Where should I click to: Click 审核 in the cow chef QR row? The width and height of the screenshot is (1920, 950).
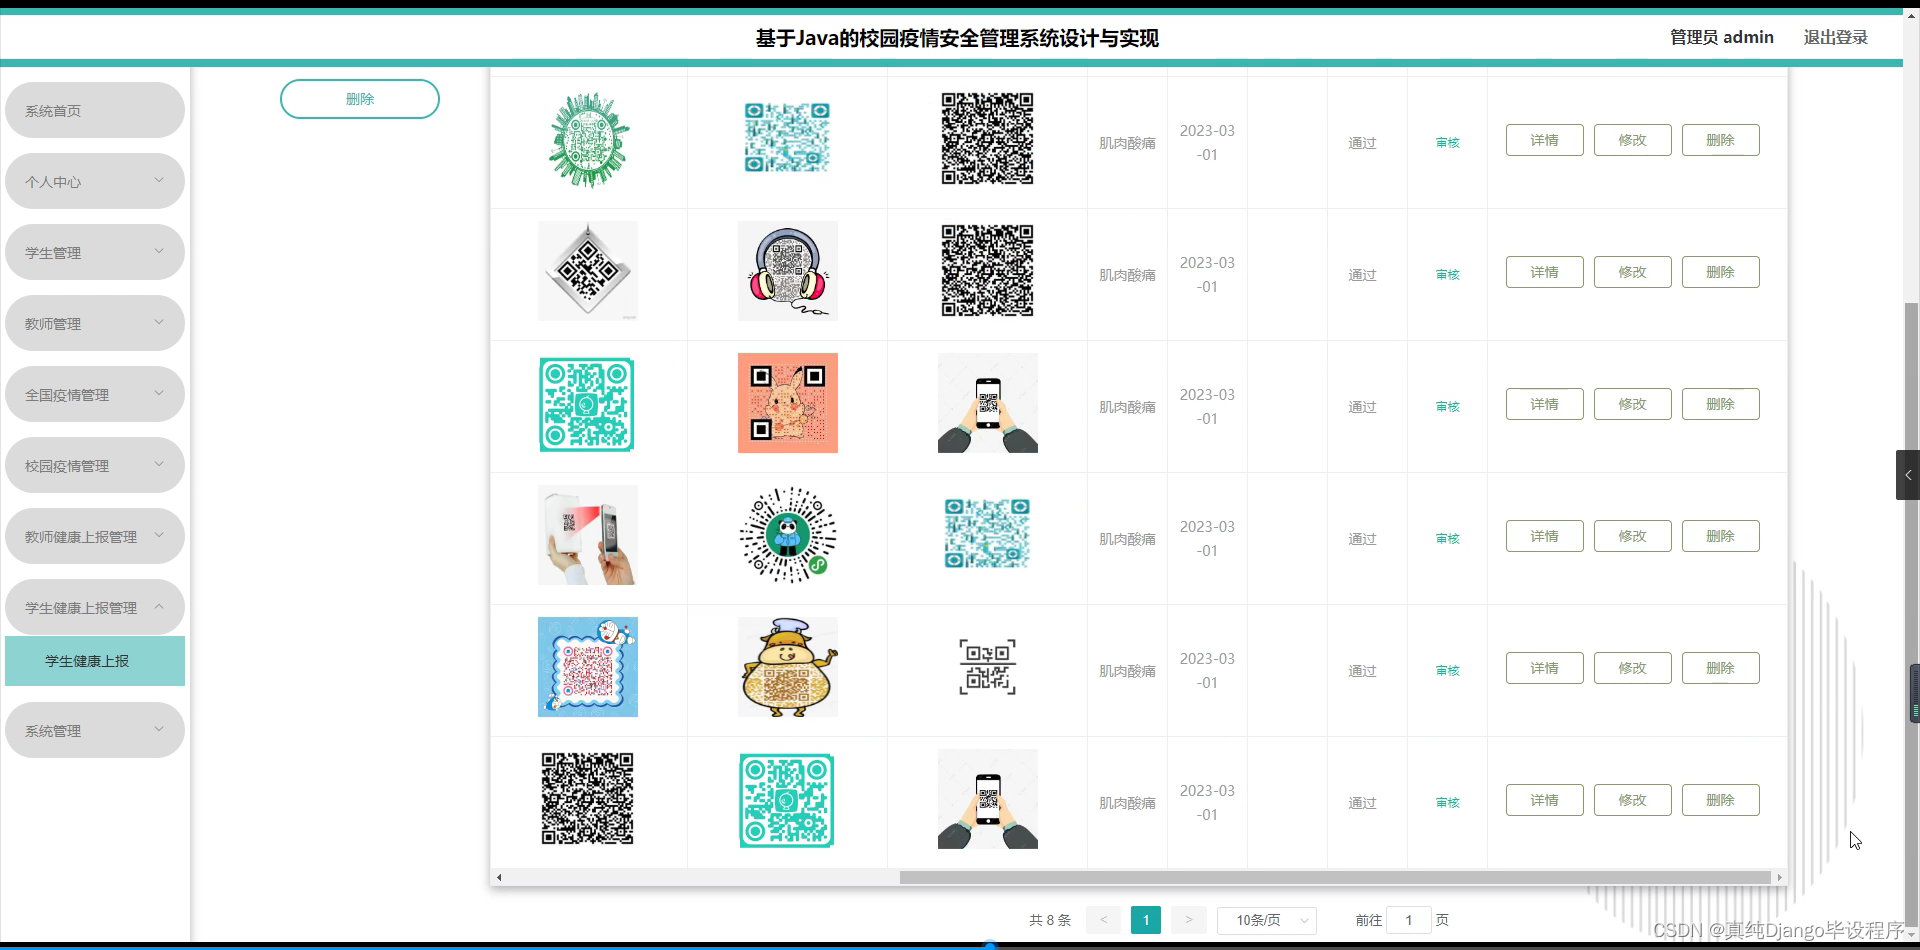coord(1448,671)
